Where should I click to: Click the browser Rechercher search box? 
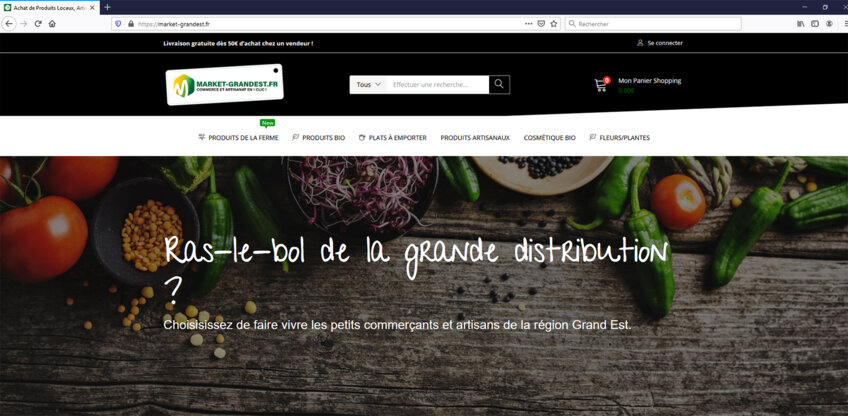click(x=655, y=23)
